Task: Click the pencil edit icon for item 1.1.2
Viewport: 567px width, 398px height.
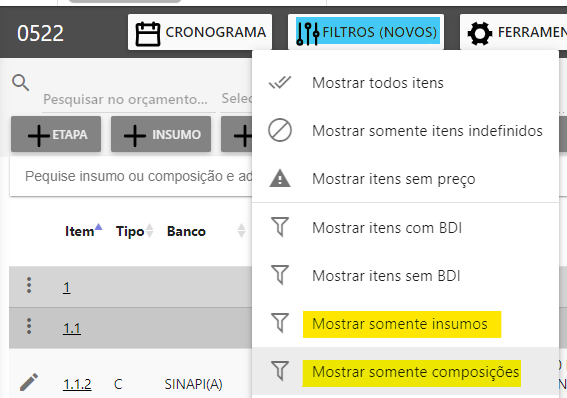Action: (29, 382)
